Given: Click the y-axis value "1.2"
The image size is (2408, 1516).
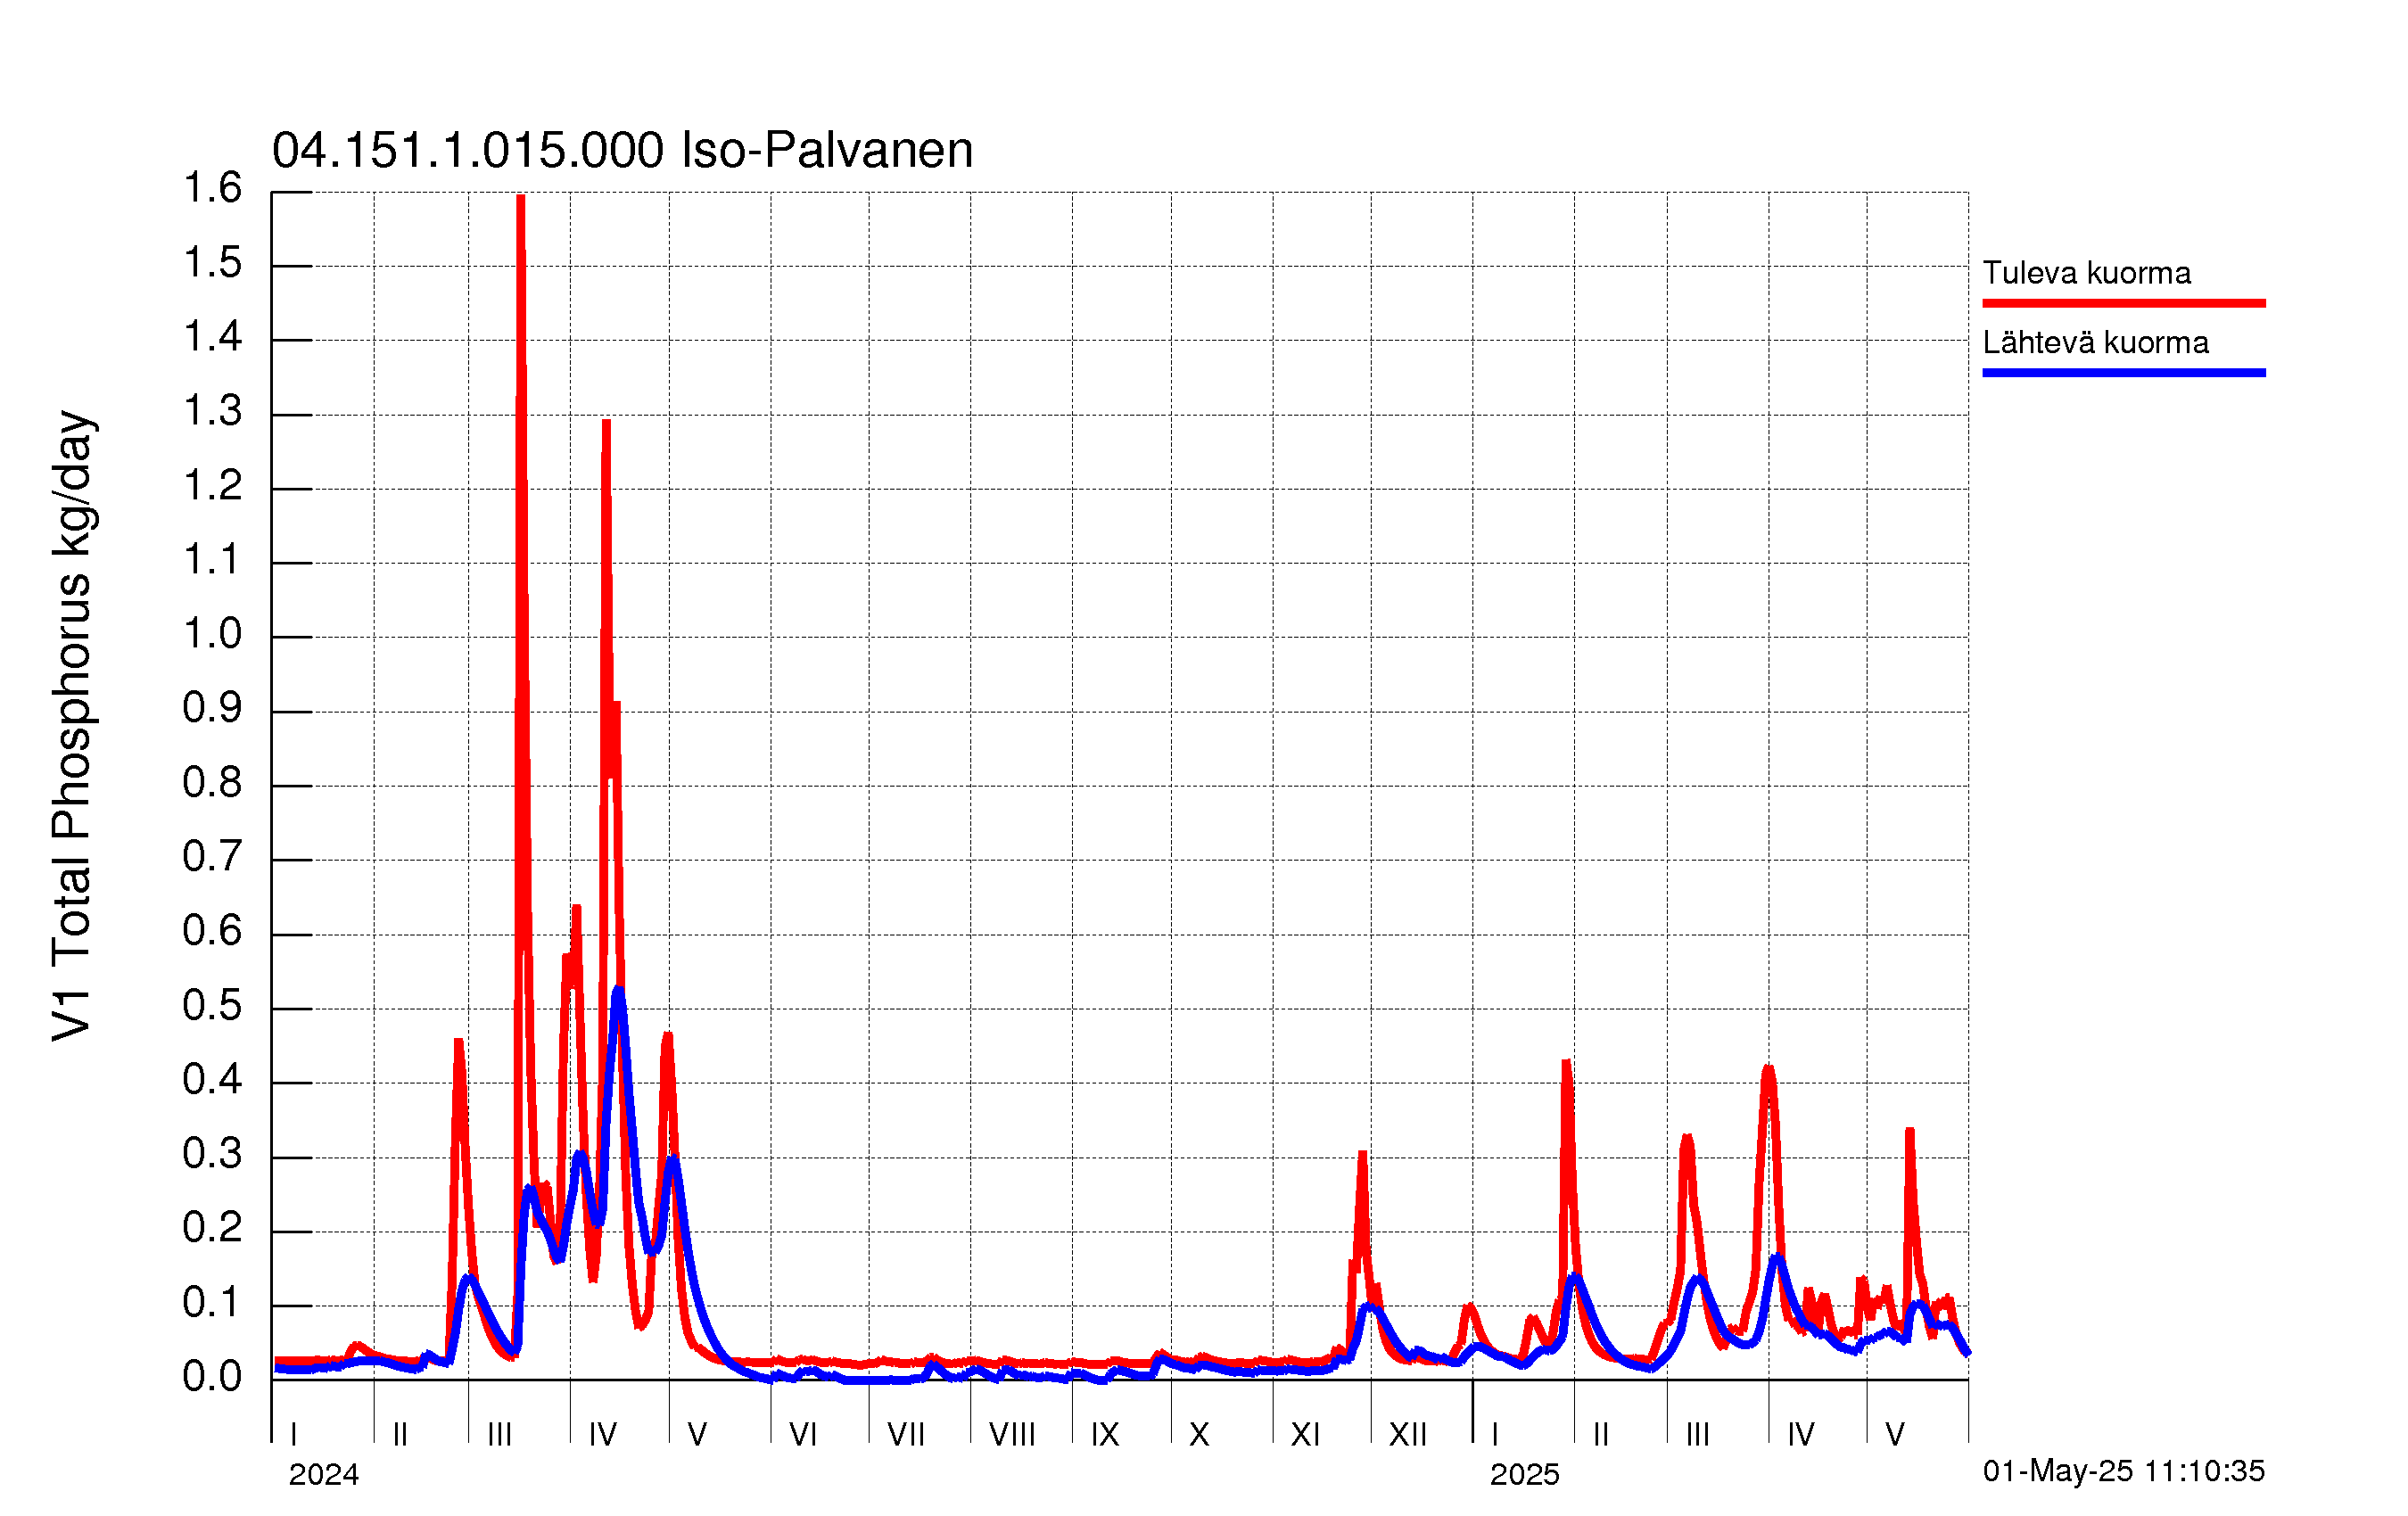Looking at the screenshot, I should pos(212,486).
